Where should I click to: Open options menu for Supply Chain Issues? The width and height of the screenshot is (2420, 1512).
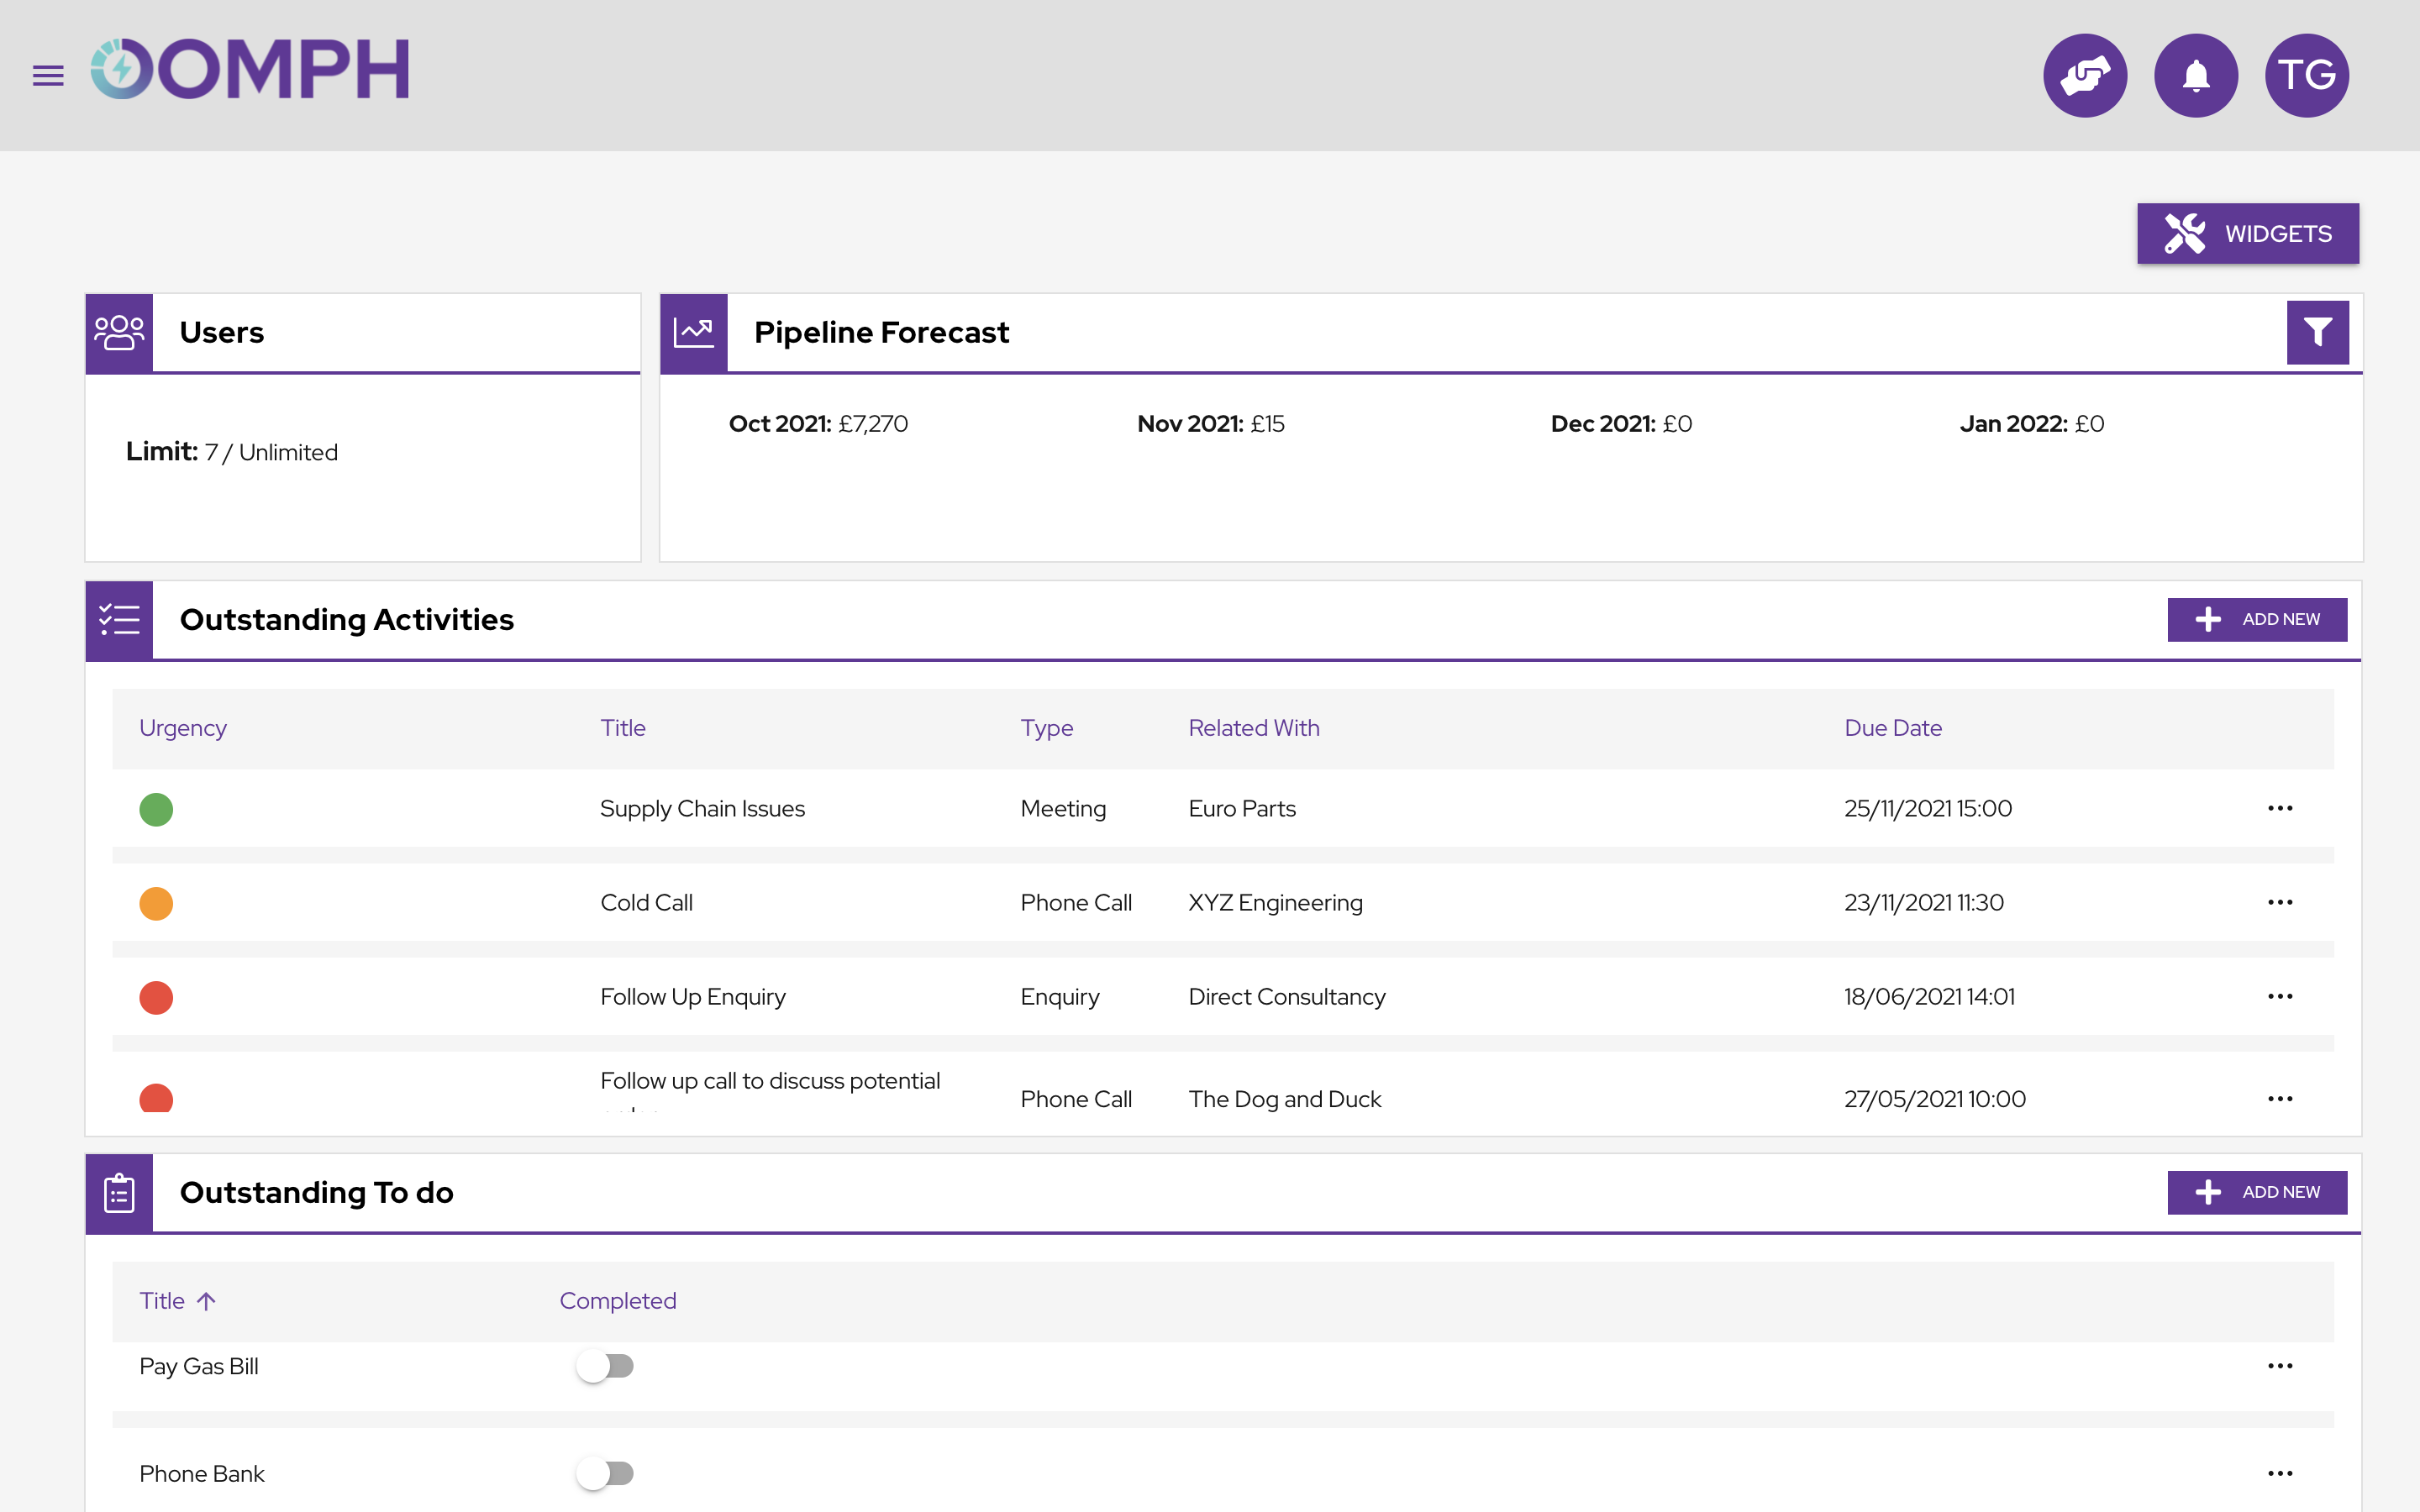2280,808
